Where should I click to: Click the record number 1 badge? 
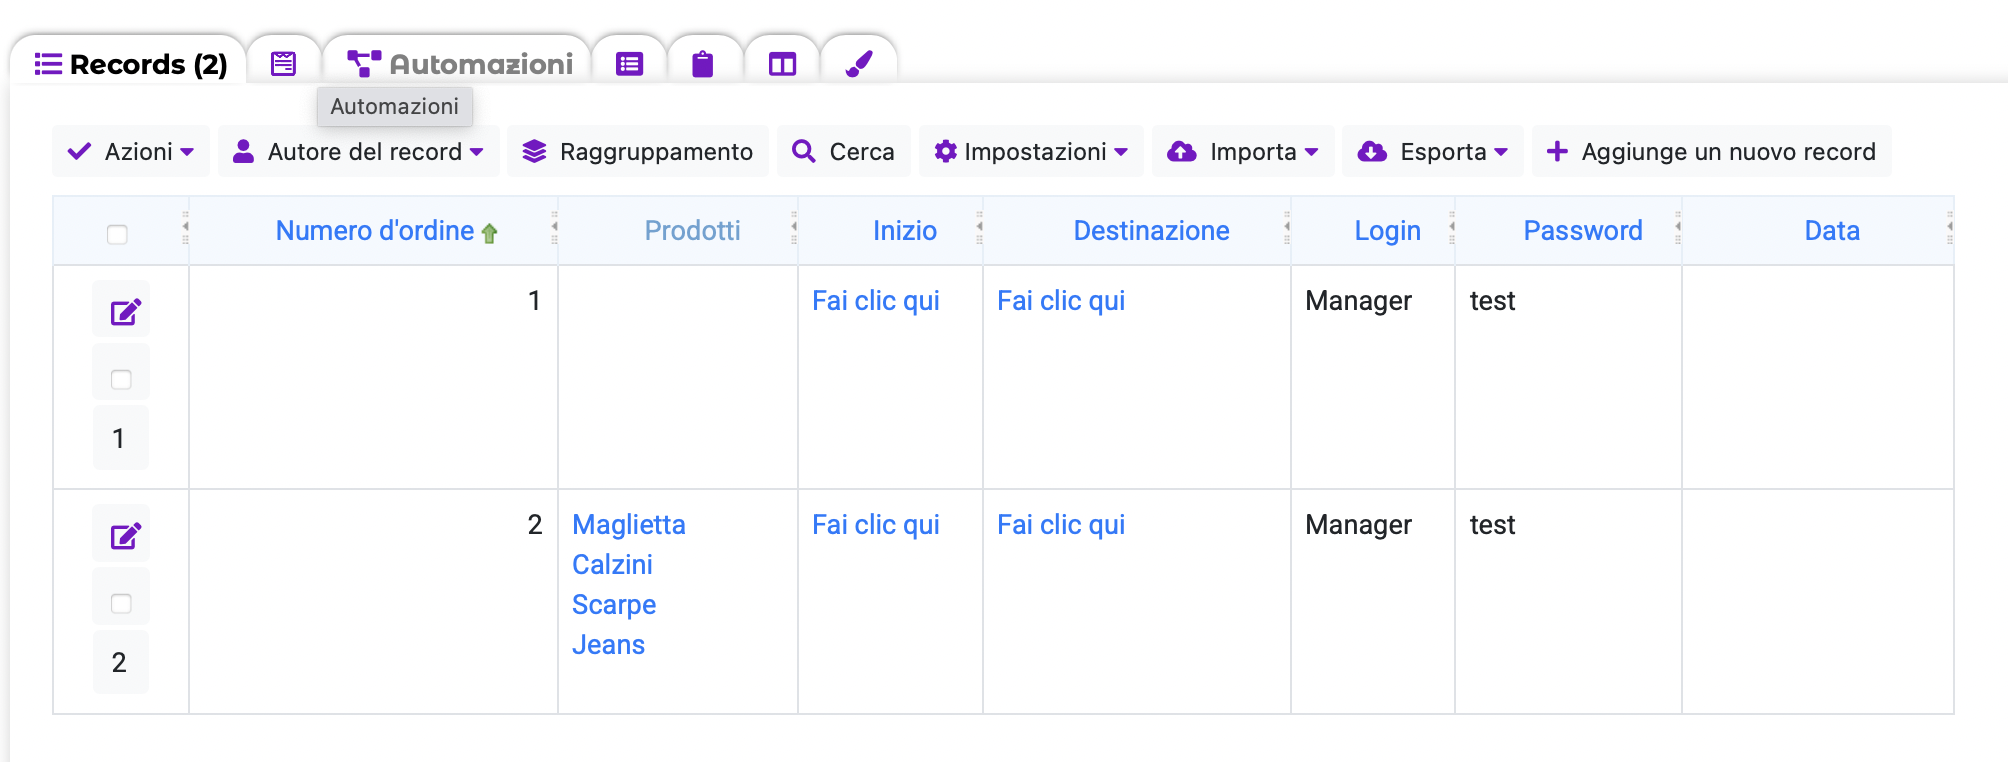point(119,438)
